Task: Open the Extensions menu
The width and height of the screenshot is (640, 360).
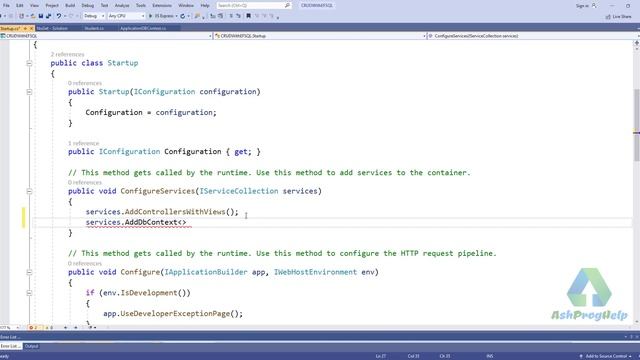Action: pyautogui.click(x=162, y=6)
